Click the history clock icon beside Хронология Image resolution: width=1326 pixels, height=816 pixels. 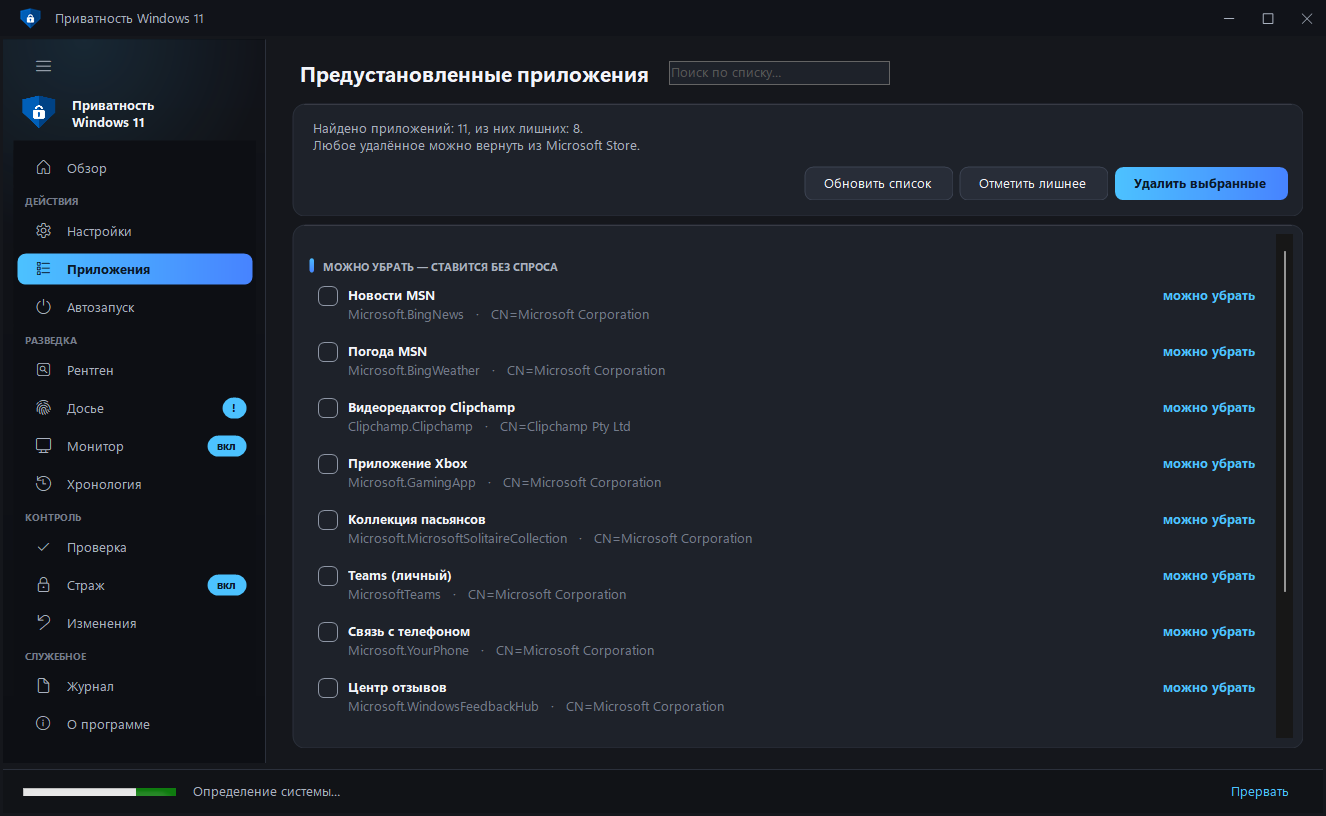43,484
